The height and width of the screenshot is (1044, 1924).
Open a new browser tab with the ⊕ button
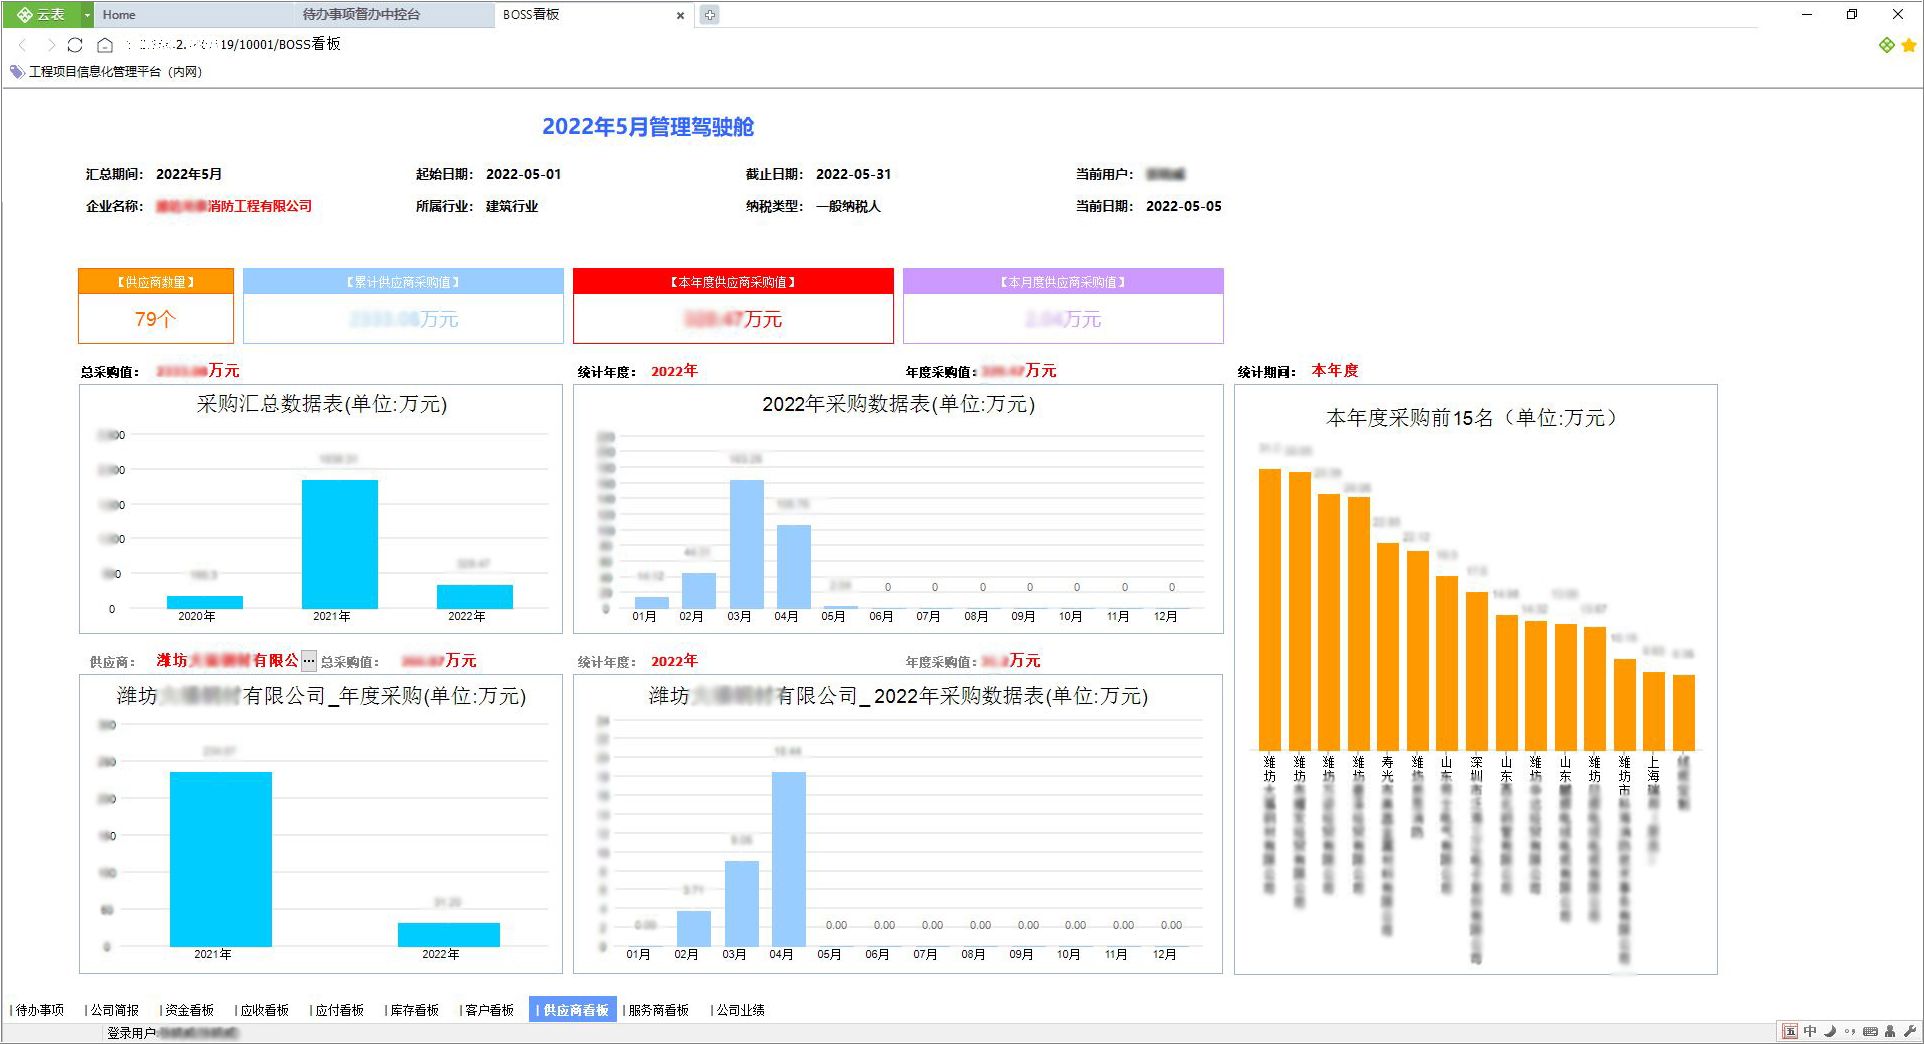(709, 14)
